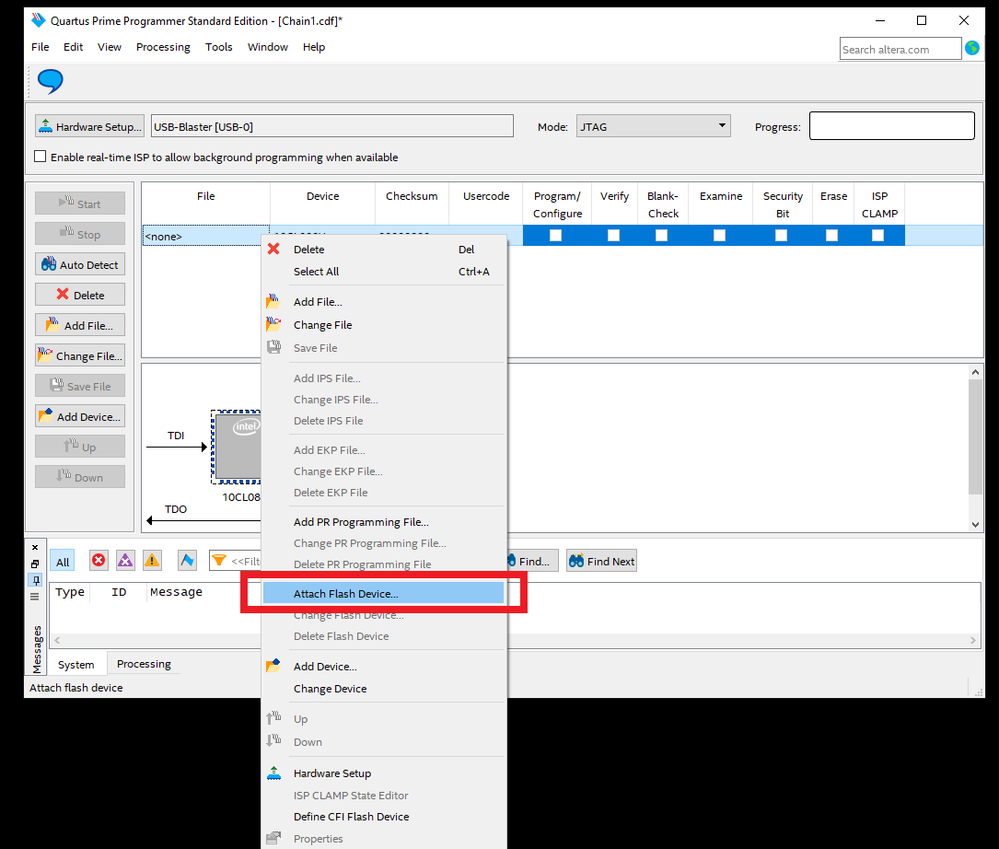
Task: Tick the Erase checkbox
Action: click(832, 236)
